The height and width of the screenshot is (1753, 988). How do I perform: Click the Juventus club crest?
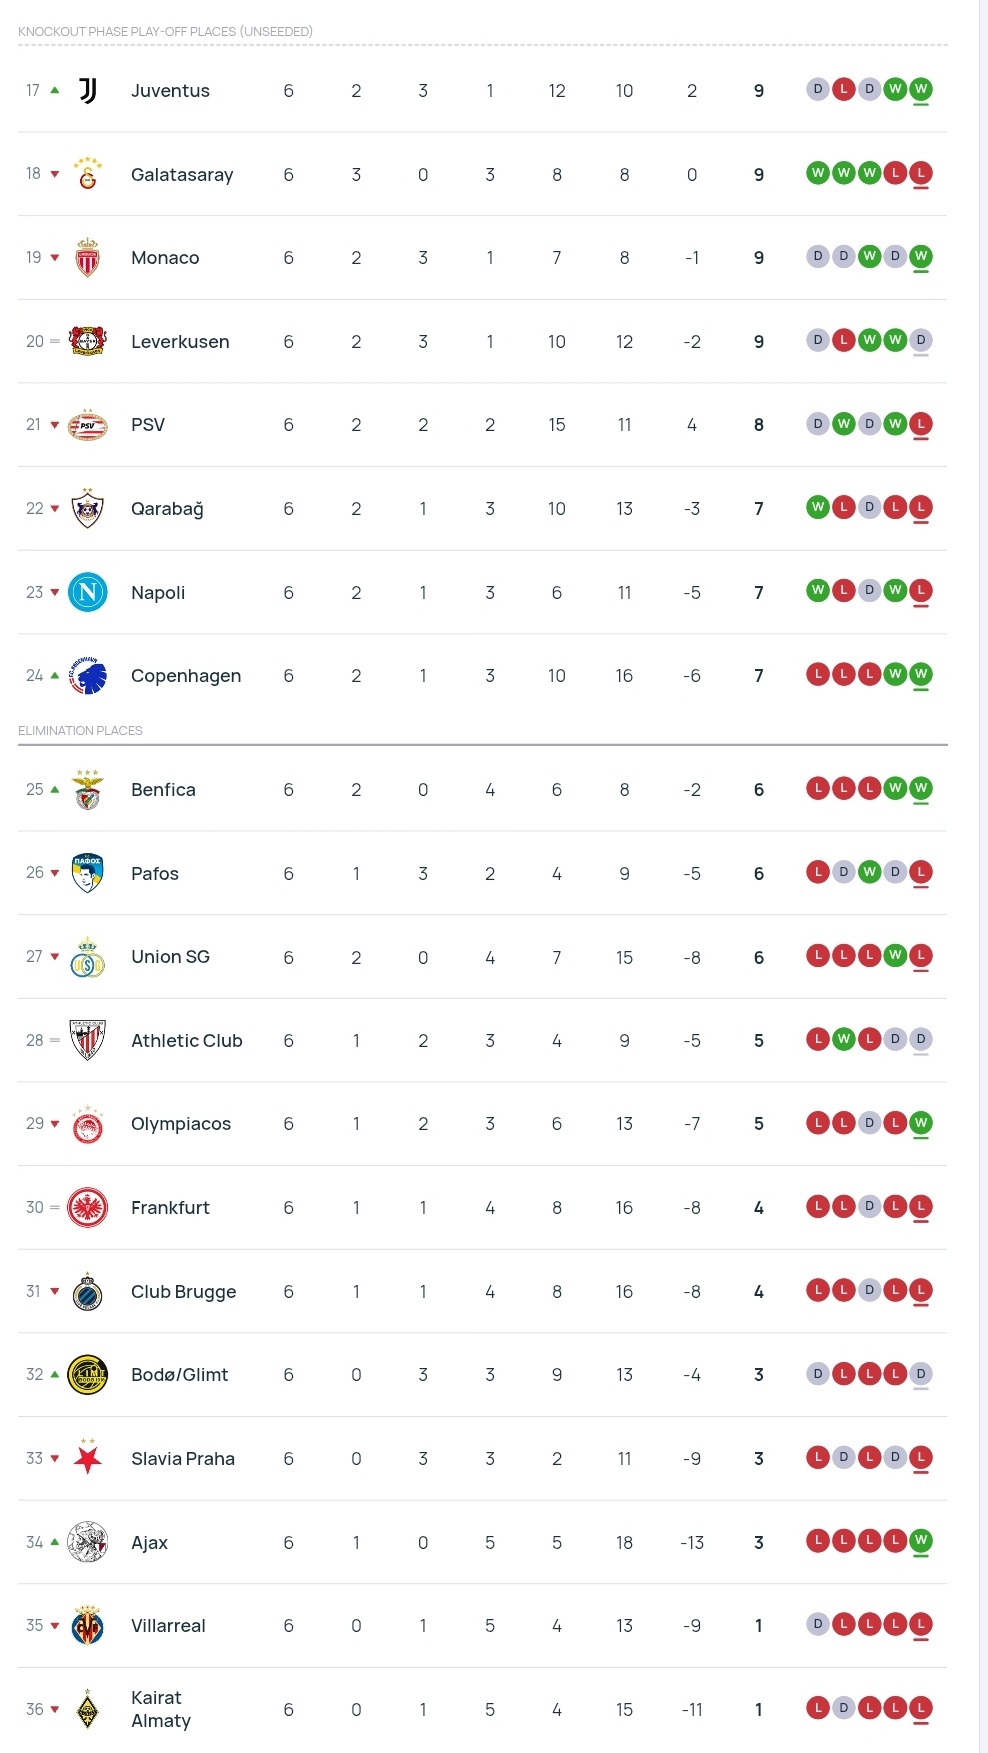tap(88, 91)
